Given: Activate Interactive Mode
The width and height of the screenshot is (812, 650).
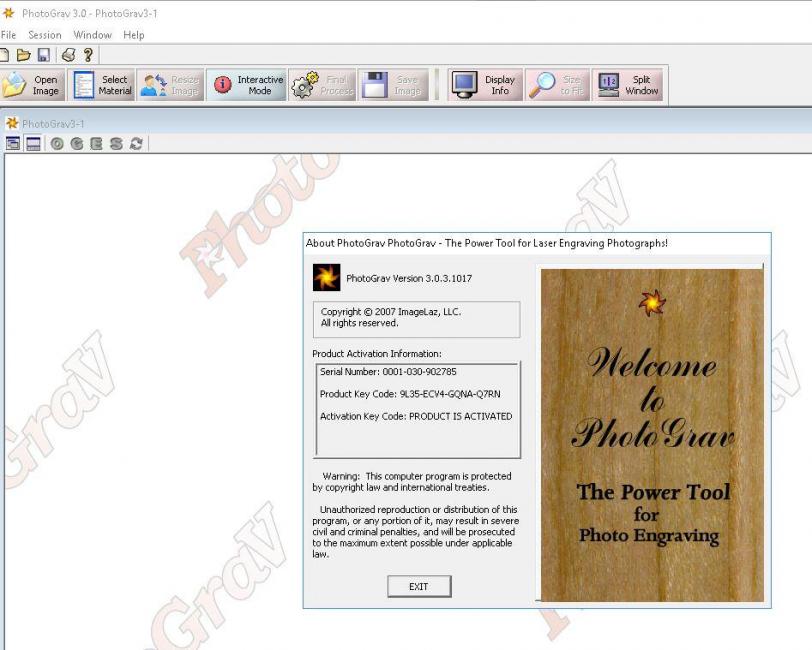Looking at the screenshot, I should coord(247,86).
